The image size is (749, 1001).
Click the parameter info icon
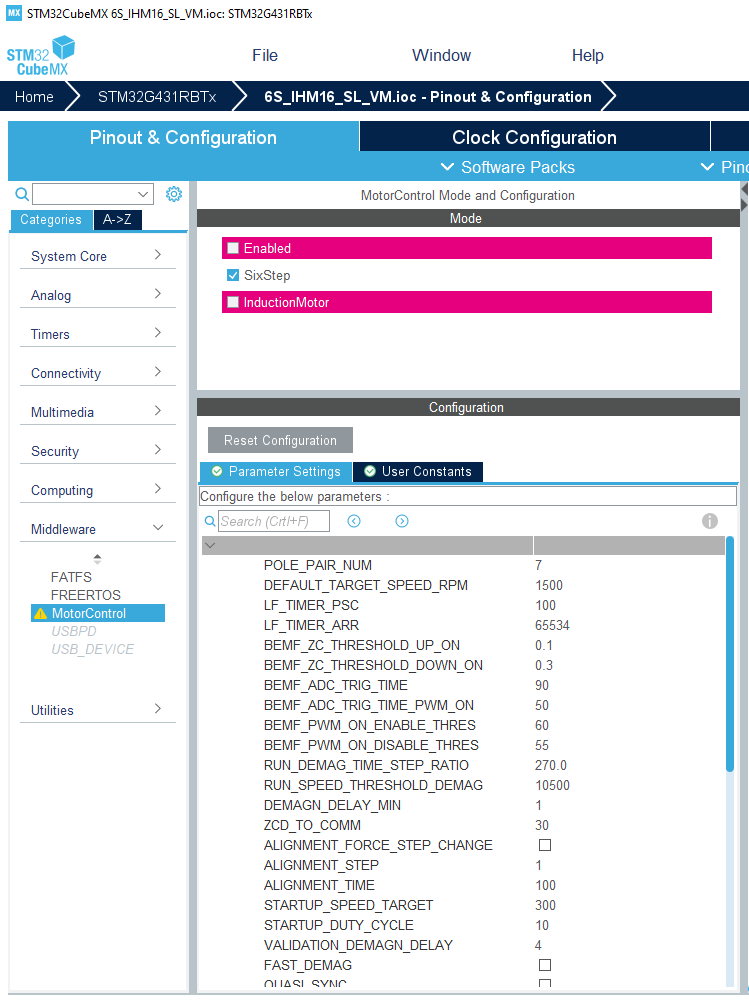710,521
